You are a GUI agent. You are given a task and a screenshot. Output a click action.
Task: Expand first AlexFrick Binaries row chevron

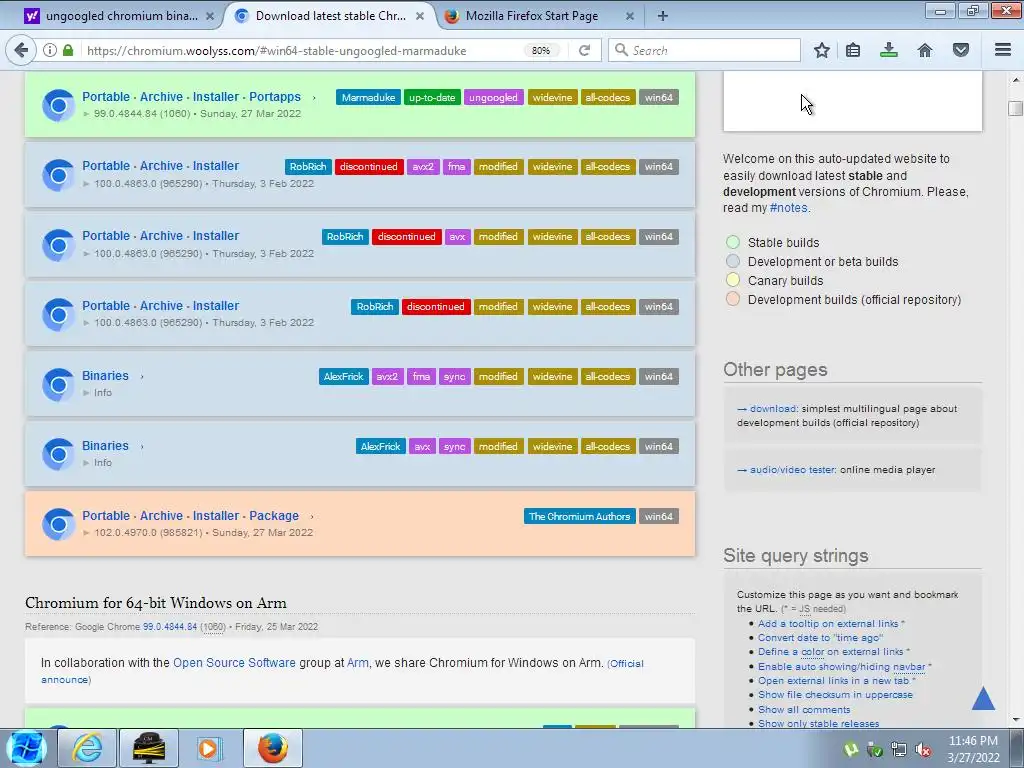pyautogui.click(x=142, y=377)
